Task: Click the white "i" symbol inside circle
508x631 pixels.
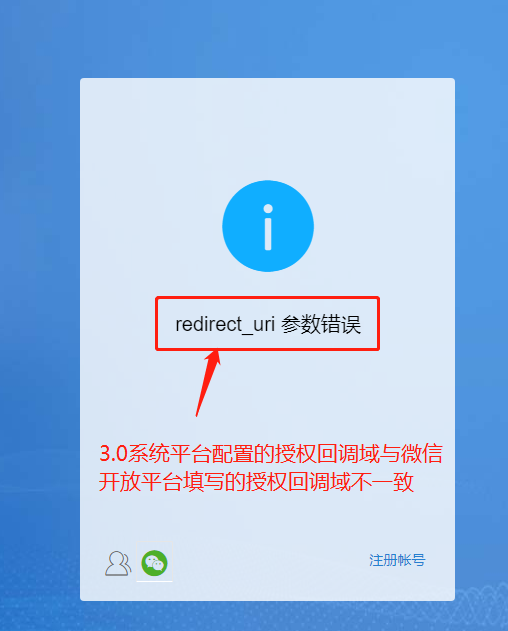Action: 268,227
